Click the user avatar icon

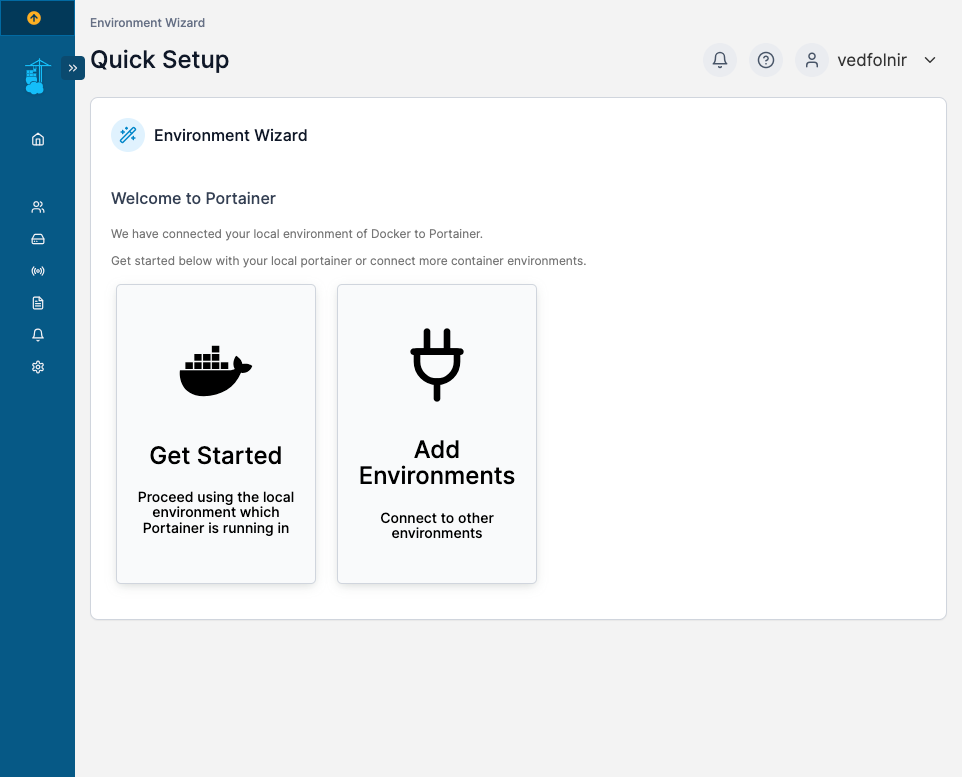pos(812,60)
